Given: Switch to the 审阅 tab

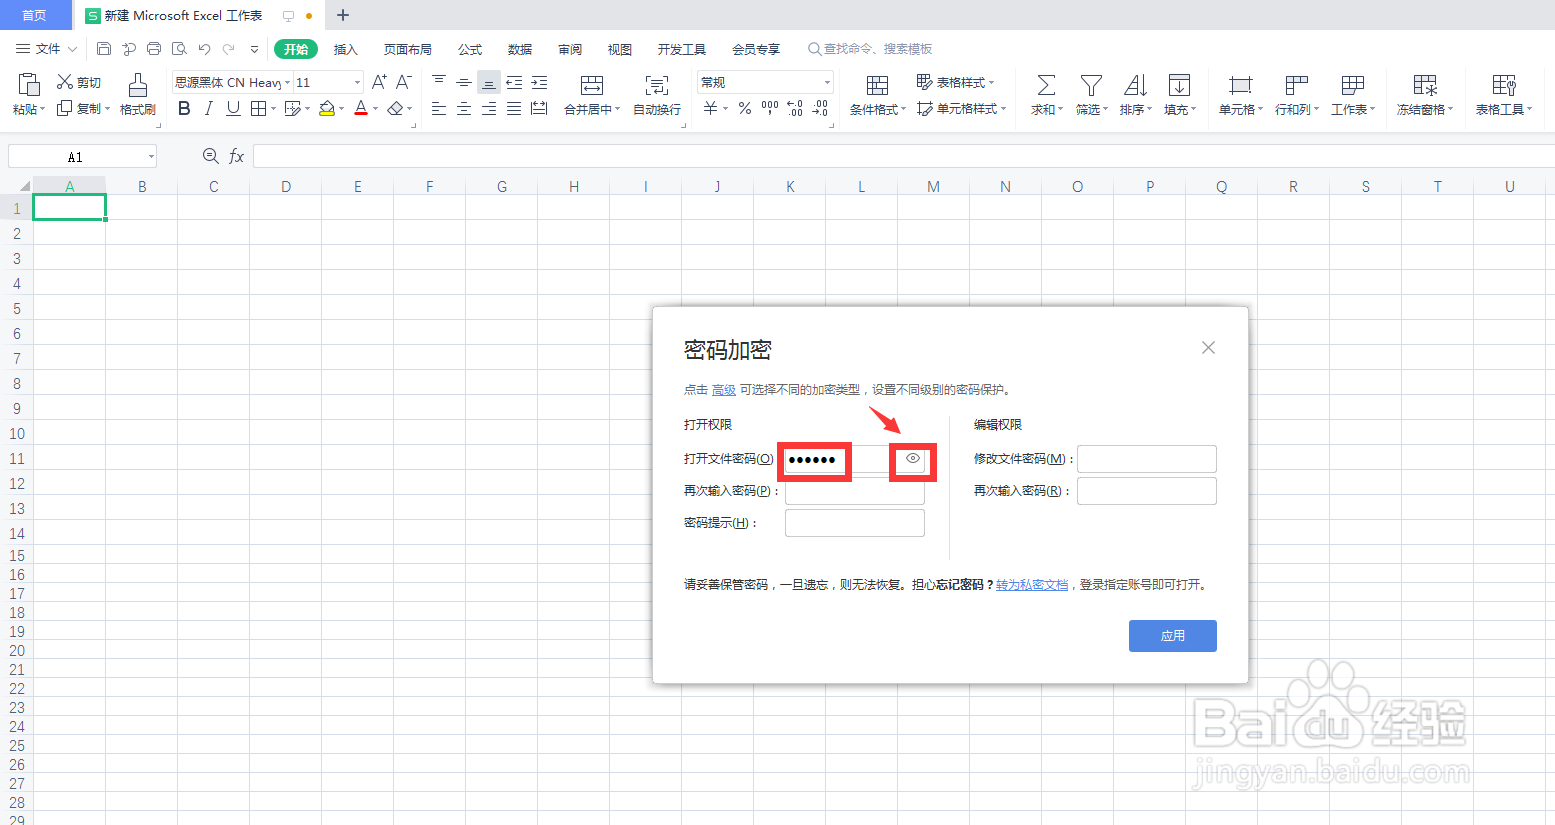Looking at the screenshot, I should [x=570, y=49].
